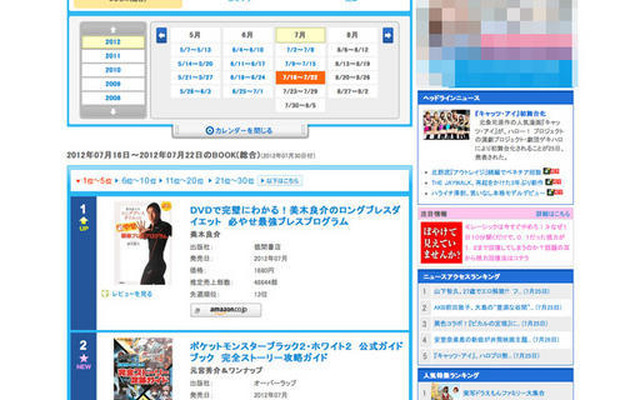640x400 pixels.
Task: Close the calendar with カレンダーを閉じる
Action: tap(240, 131)
